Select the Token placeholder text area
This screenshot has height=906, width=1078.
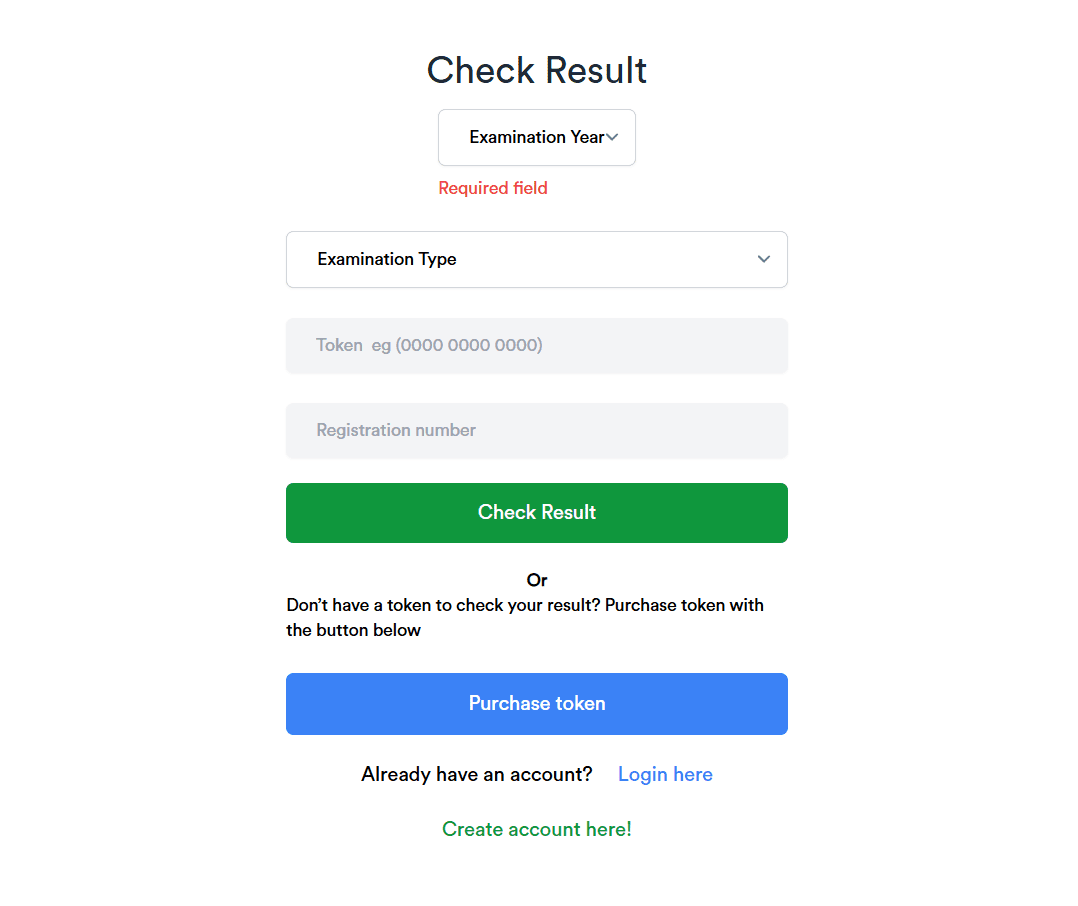429,344
